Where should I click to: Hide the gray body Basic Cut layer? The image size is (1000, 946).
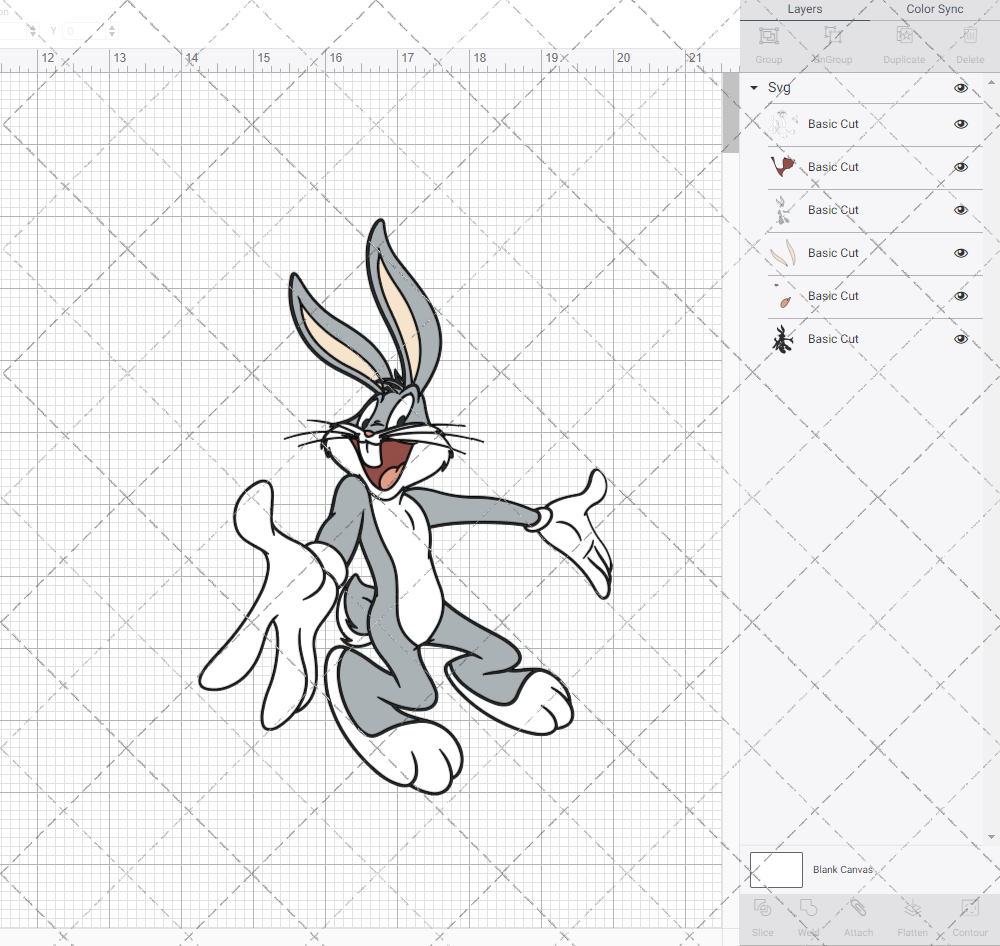(x=960, y=210)
